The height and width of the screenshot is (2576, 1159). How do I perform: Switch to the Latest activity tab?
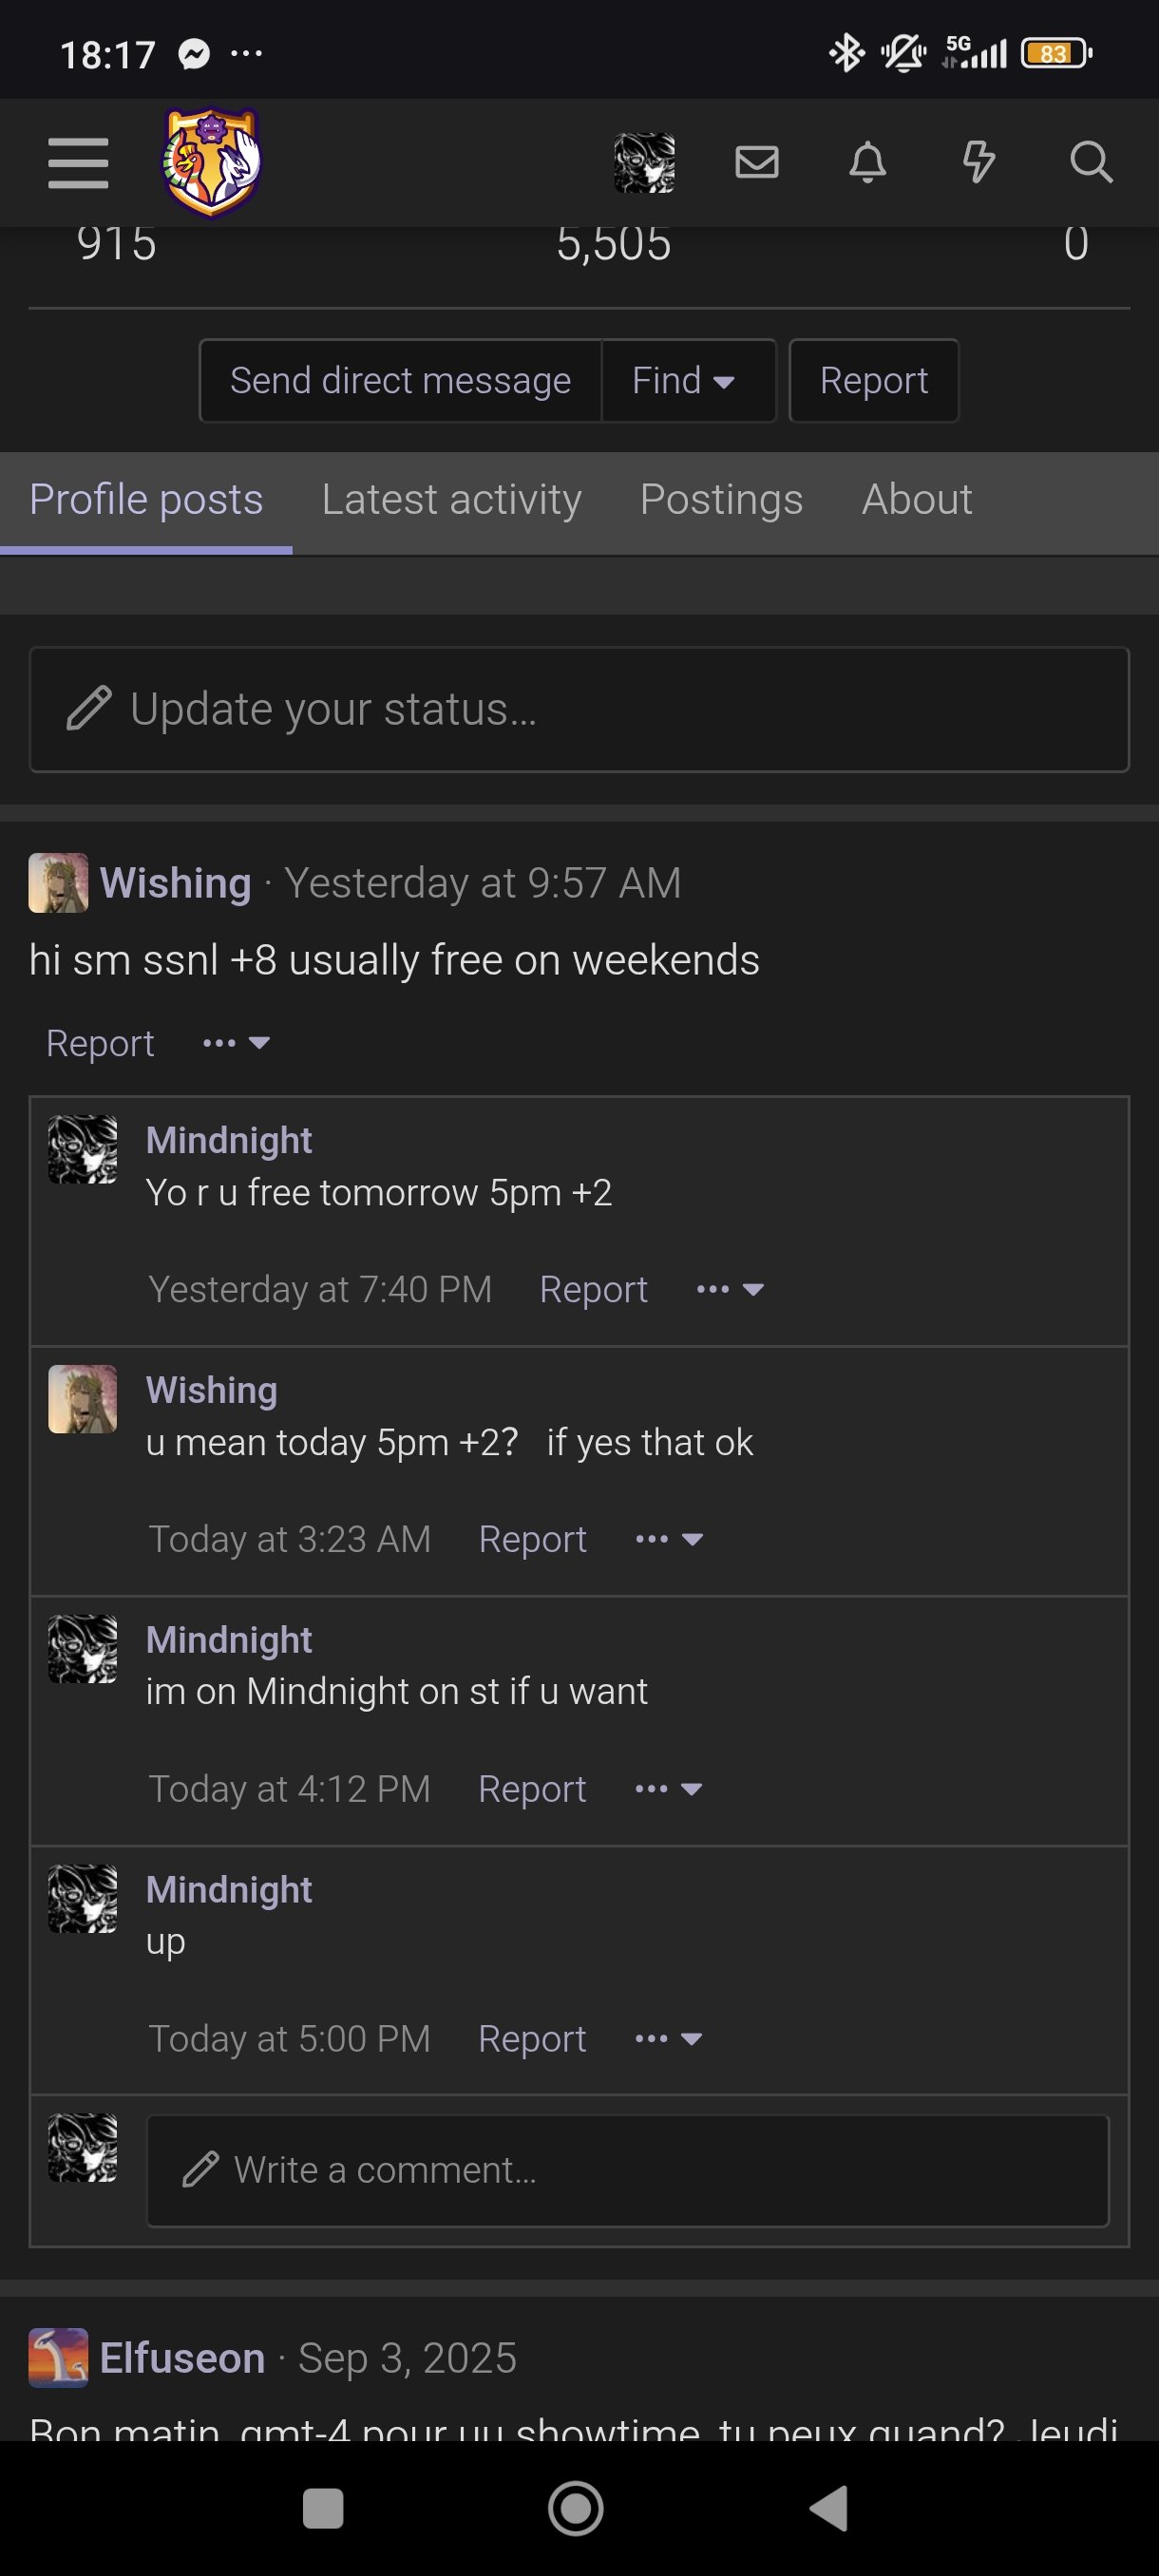click(452, 500)
